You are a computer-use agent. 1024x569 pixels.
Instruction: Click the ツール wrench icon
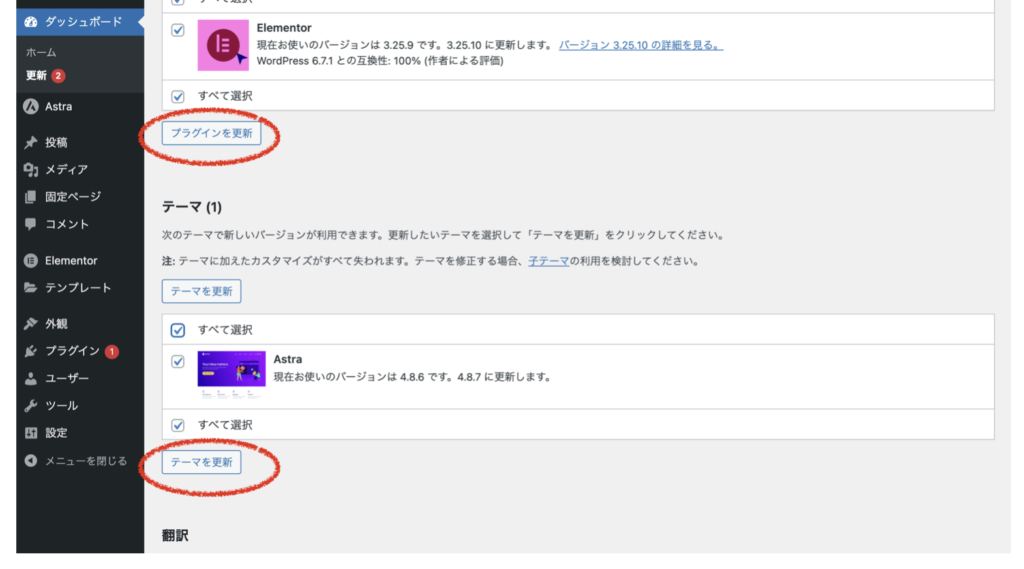(31, 406)
